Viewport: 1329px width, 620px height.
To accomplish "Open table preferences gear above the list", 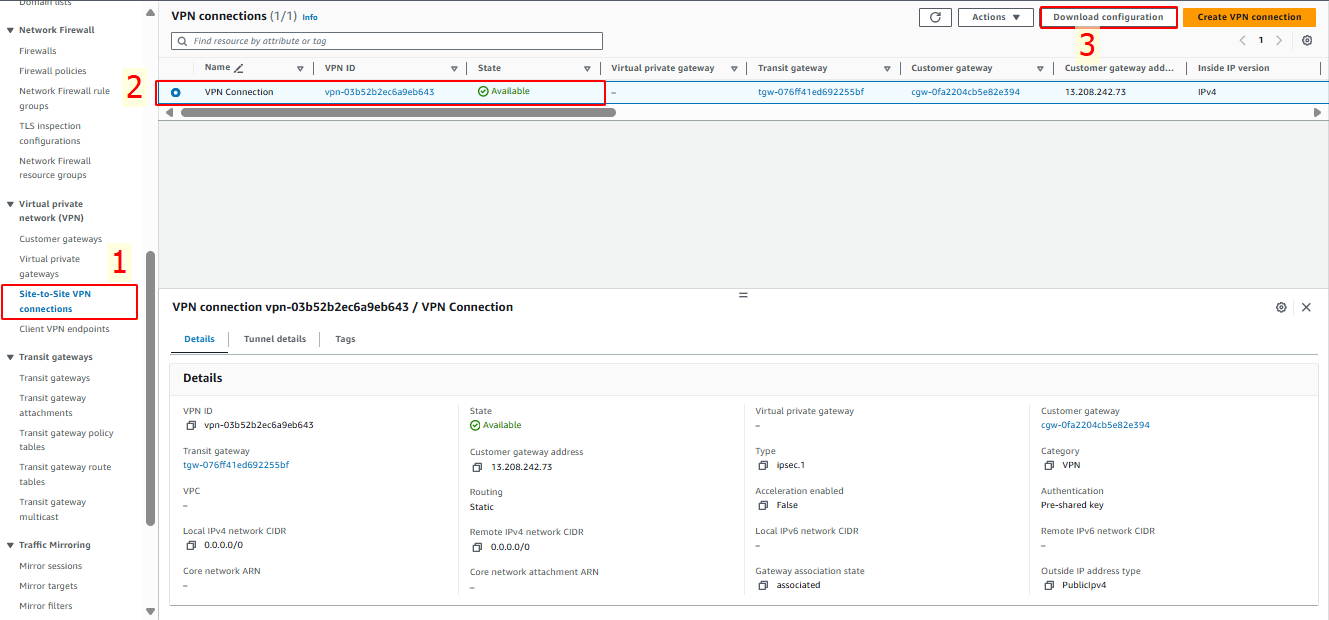I will click(x=1307, y=40).
